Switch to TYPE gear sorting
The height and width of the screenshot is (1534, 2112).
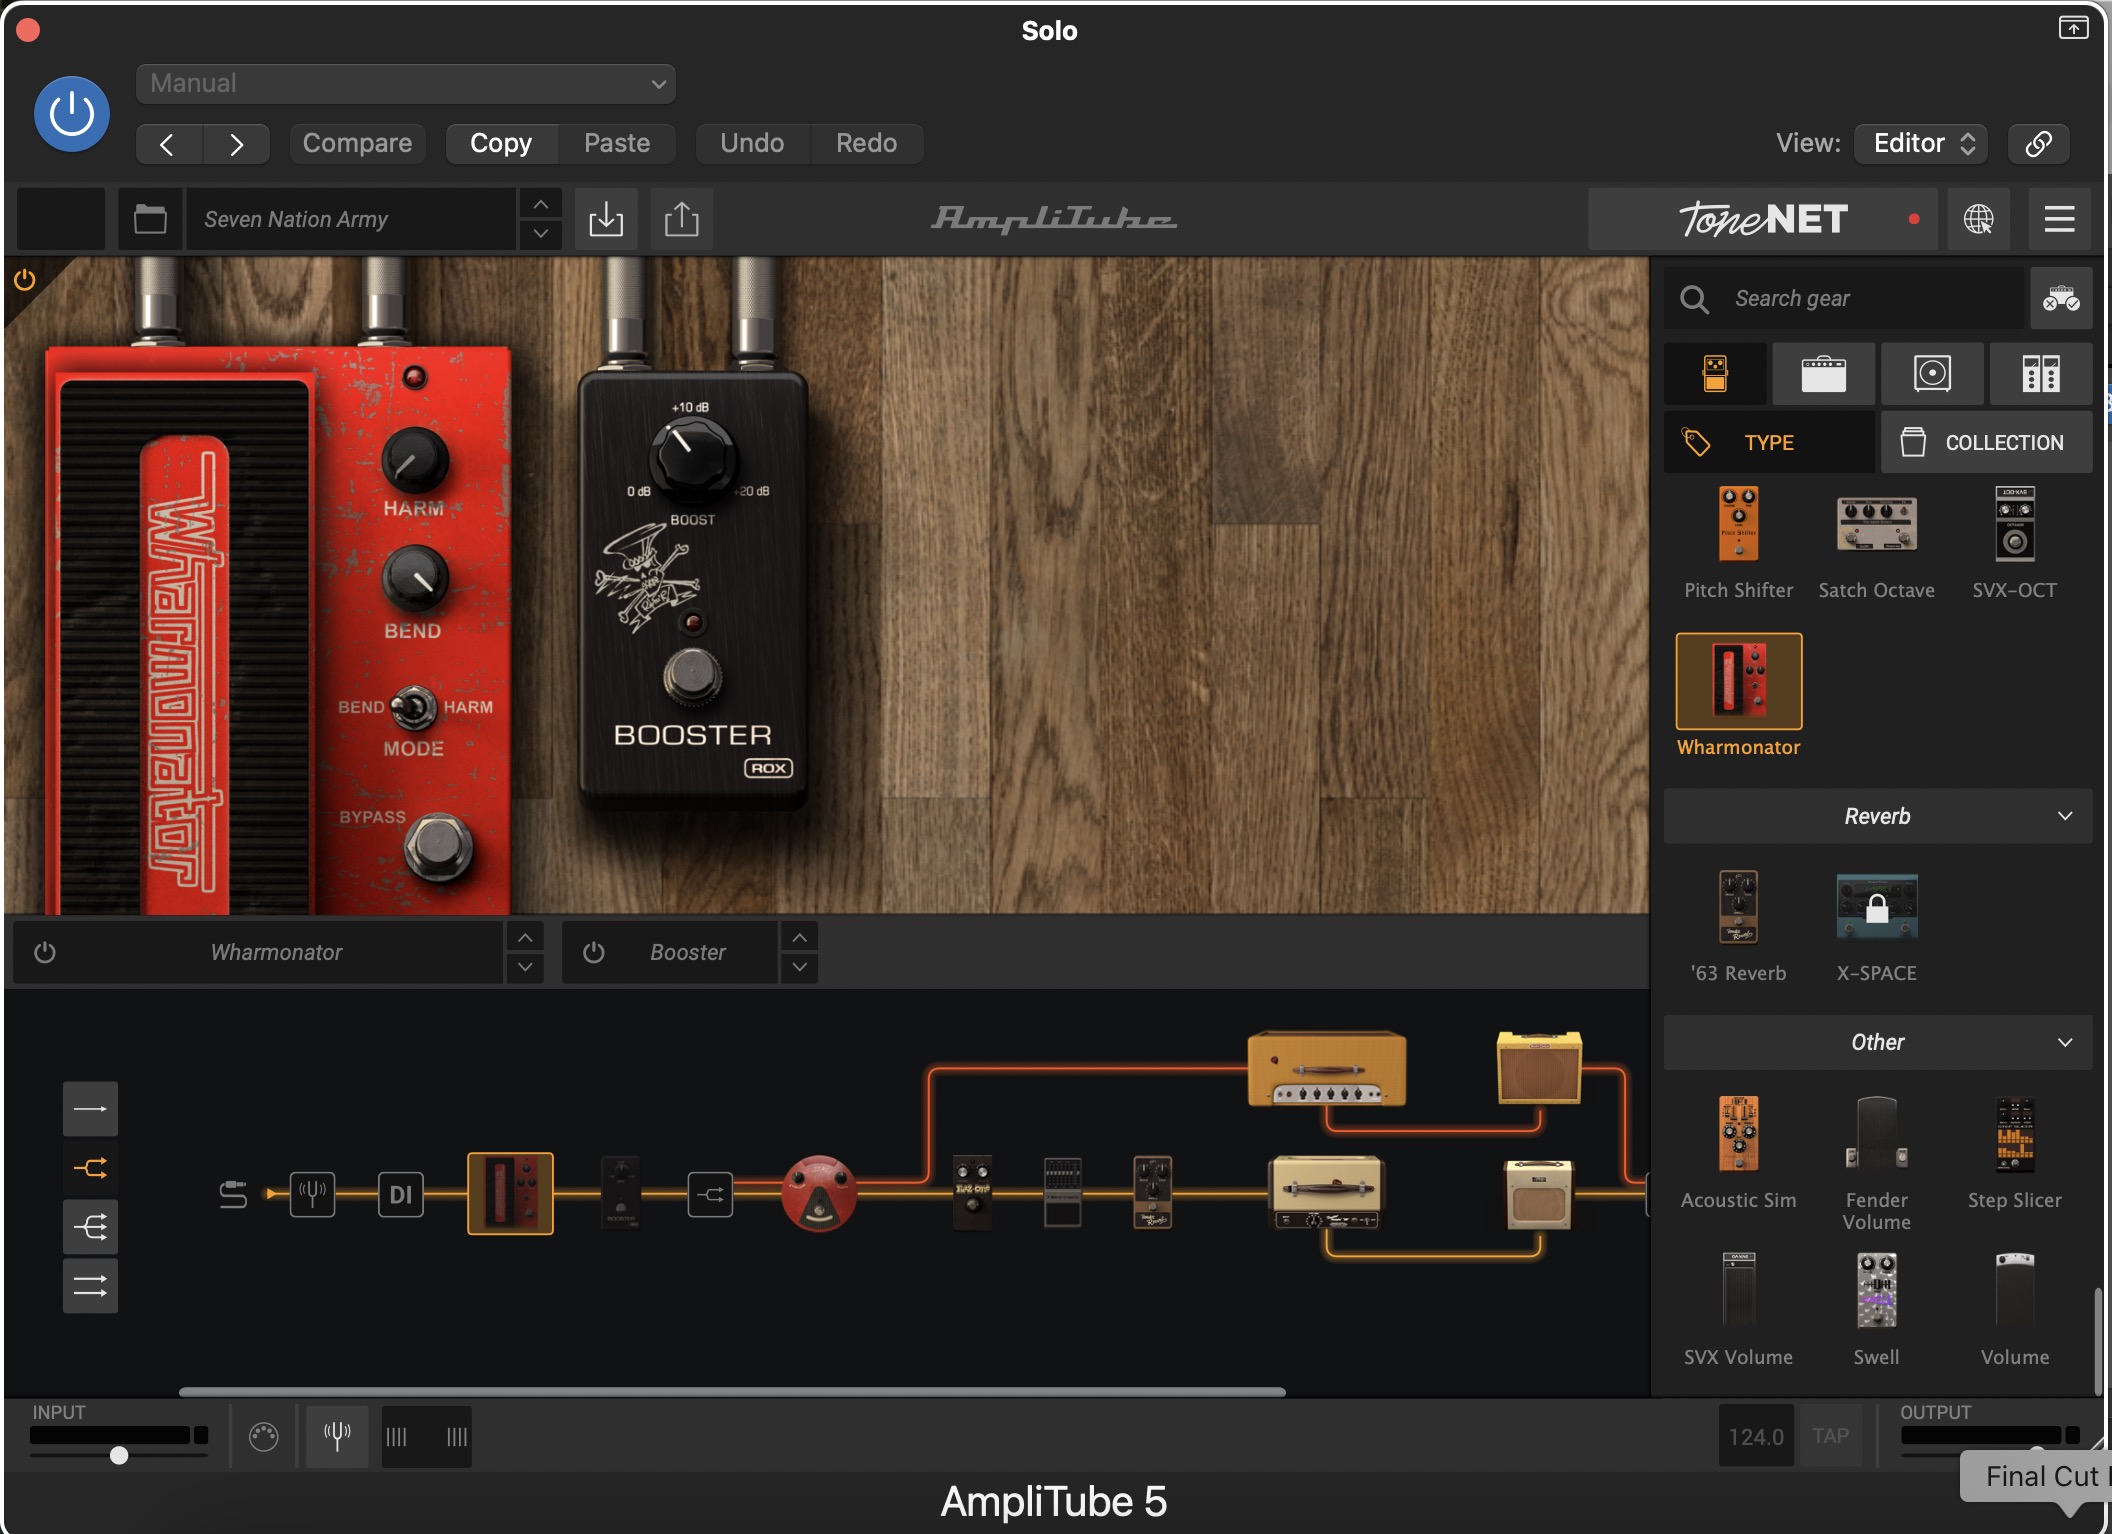[1769, 442]
